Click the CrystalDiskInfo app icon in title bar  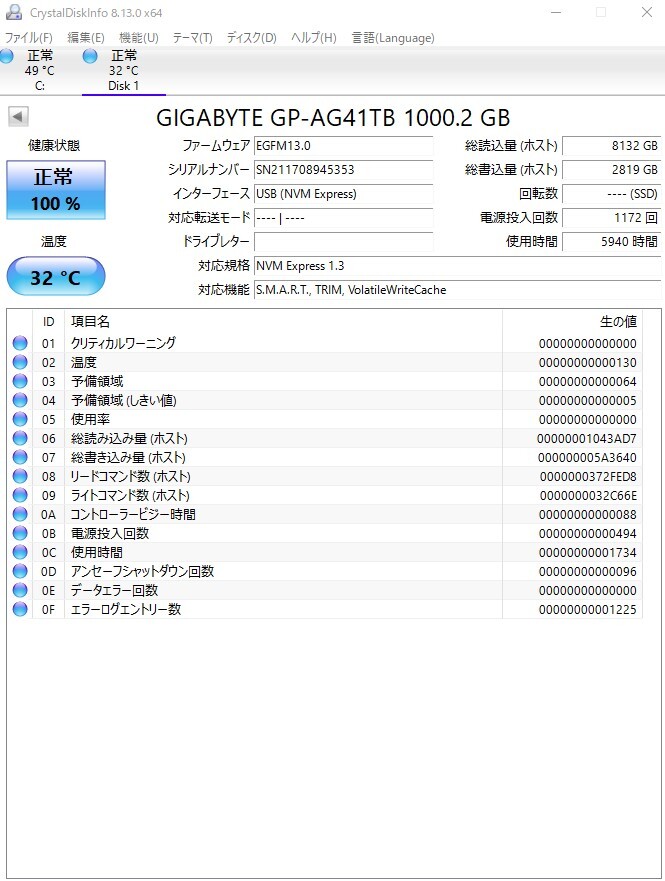[x=13, y=12]
